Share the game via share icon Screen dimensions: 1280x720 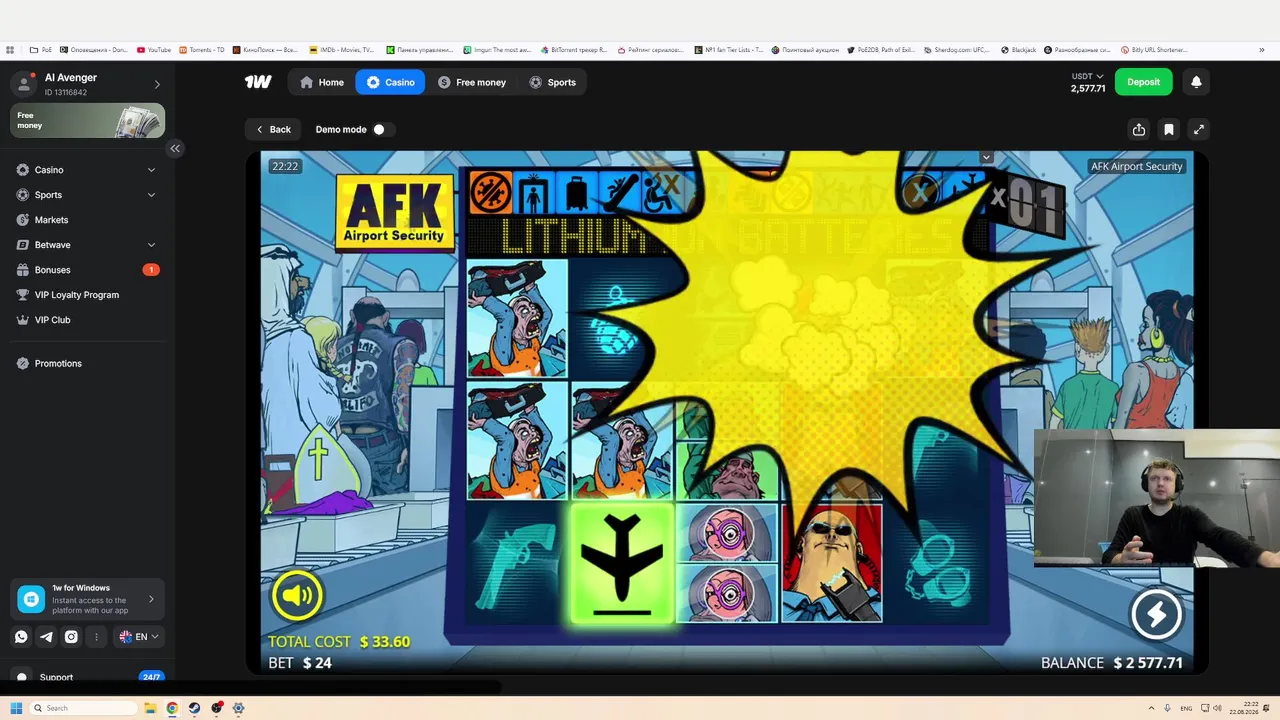pos(1139,129)
